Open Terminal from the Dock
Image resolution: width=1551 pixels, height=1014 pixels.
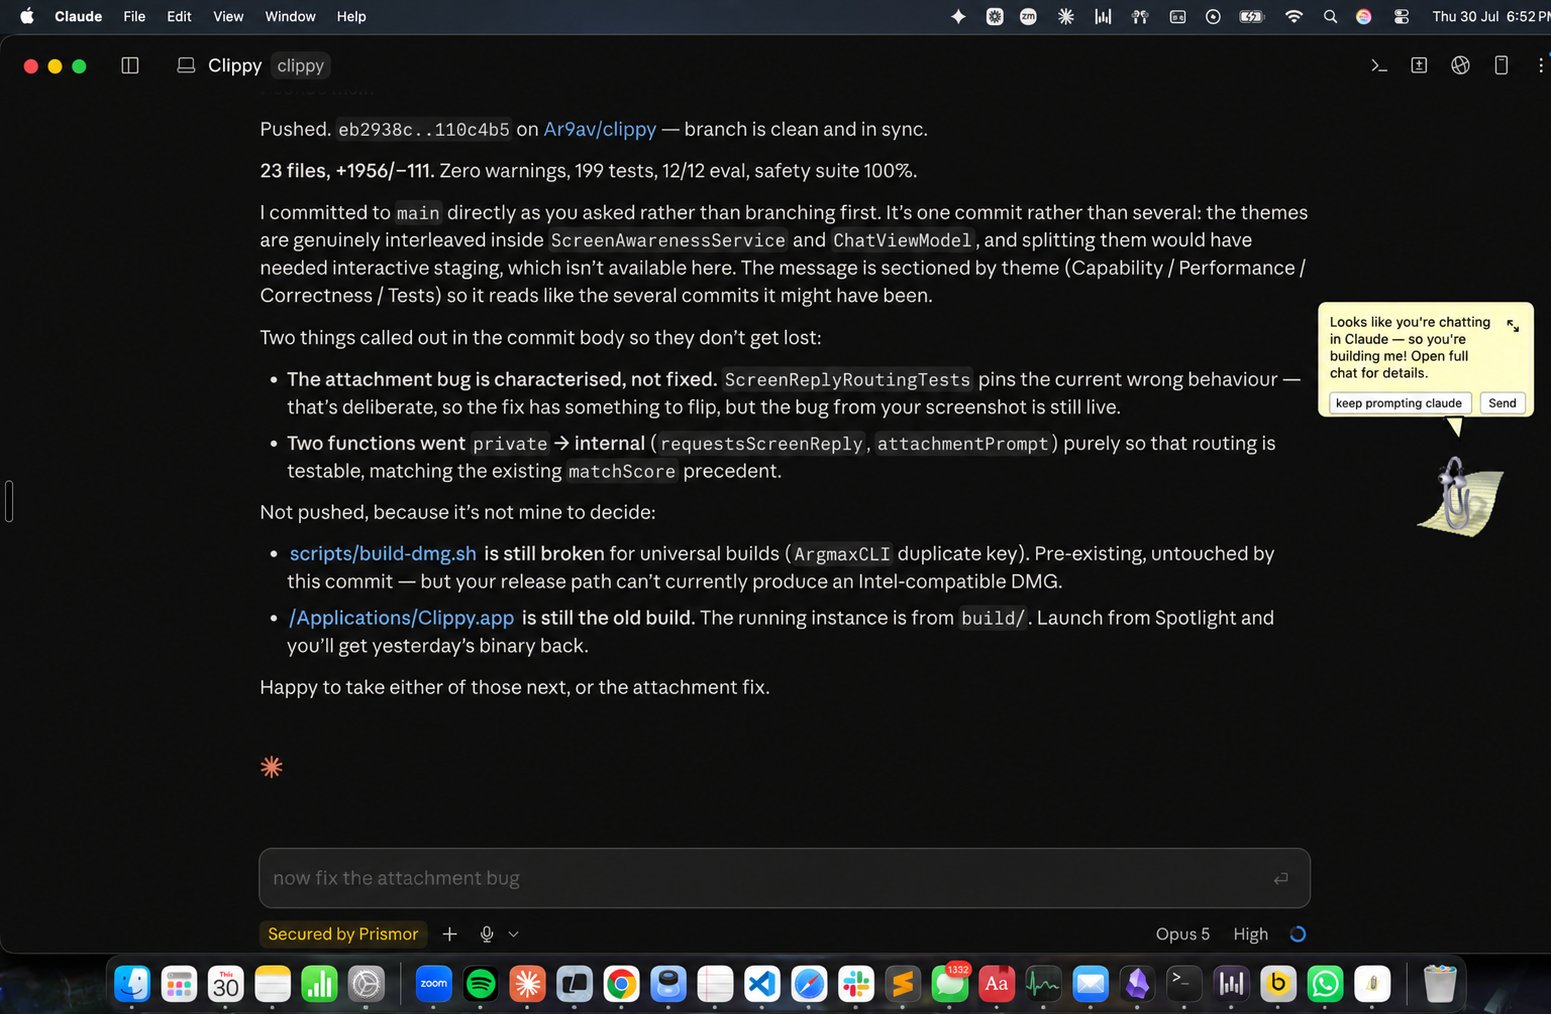1184,984
